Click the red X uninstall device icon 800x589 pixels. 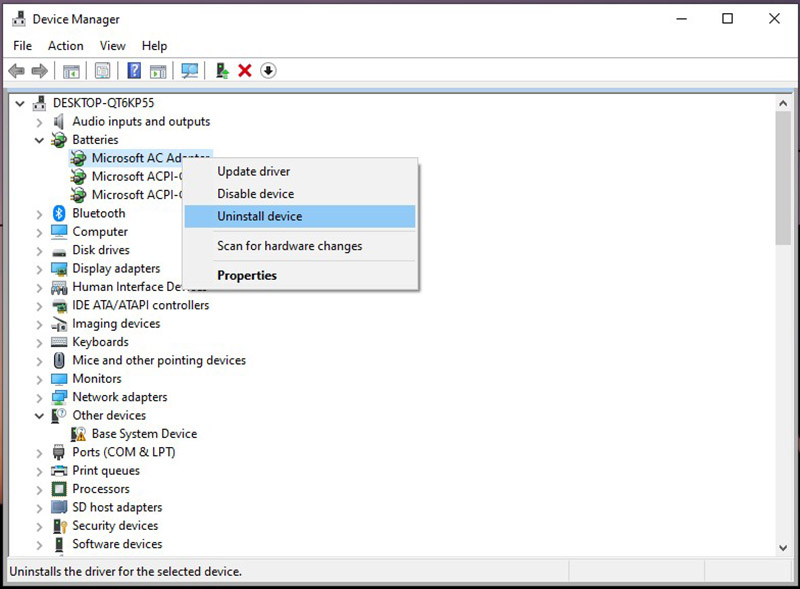point(245,70)
